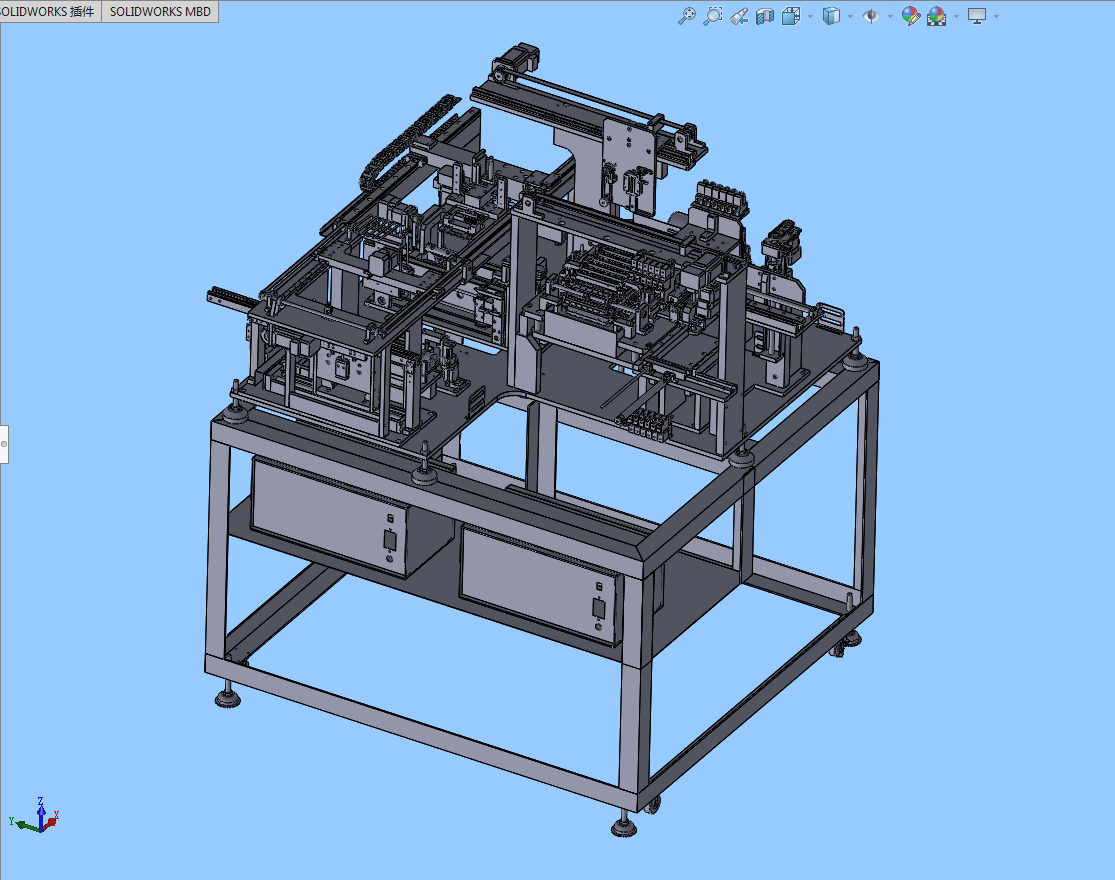
Task: Toggle the Section View tool
Action: pos(765,16)
